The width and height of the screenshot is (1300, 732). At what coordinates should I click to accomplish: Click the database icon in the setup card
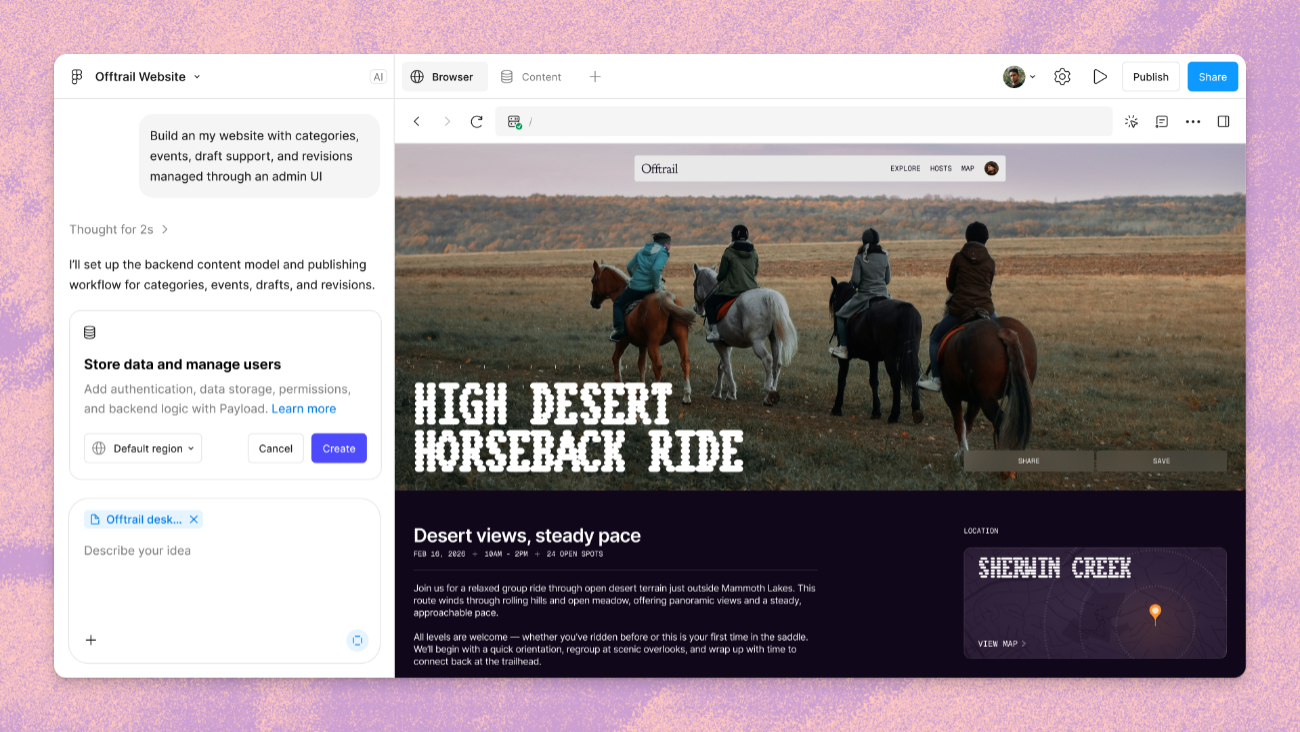point(90,333)
